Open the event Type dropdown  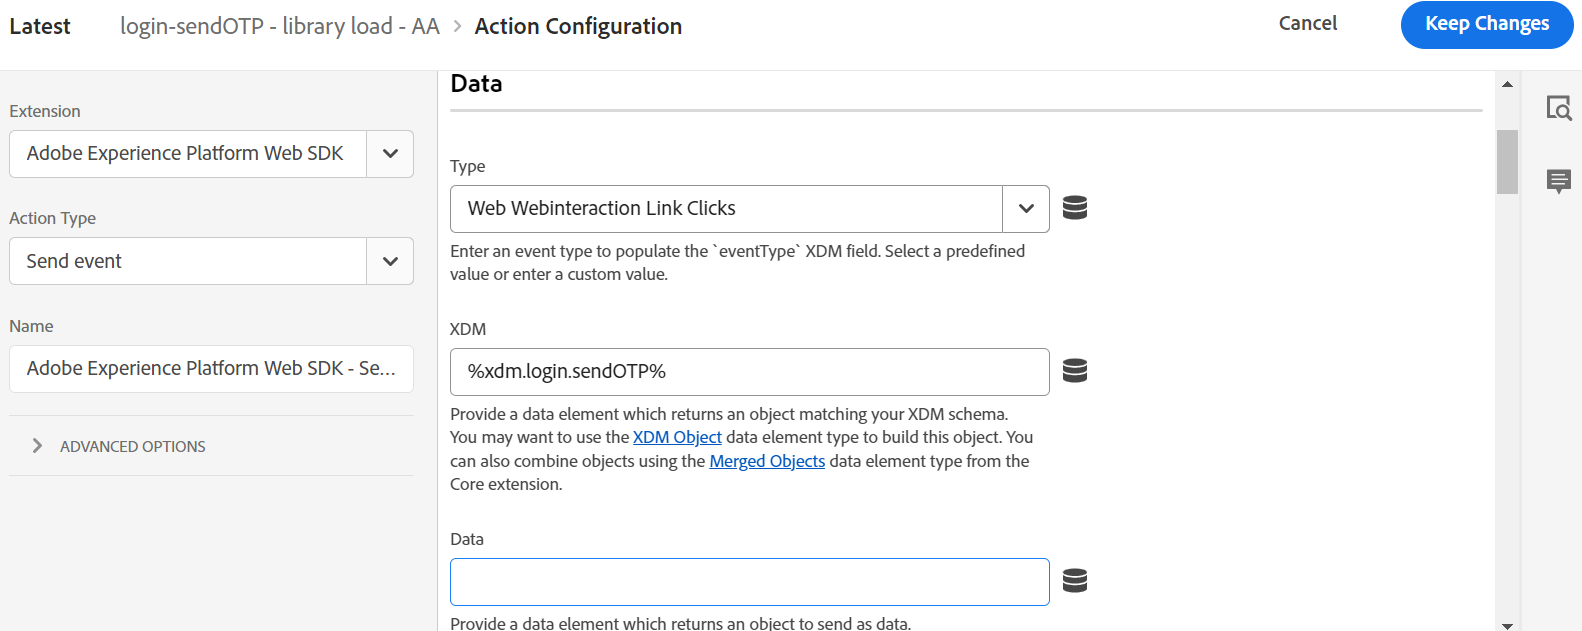click(1027, 208)
